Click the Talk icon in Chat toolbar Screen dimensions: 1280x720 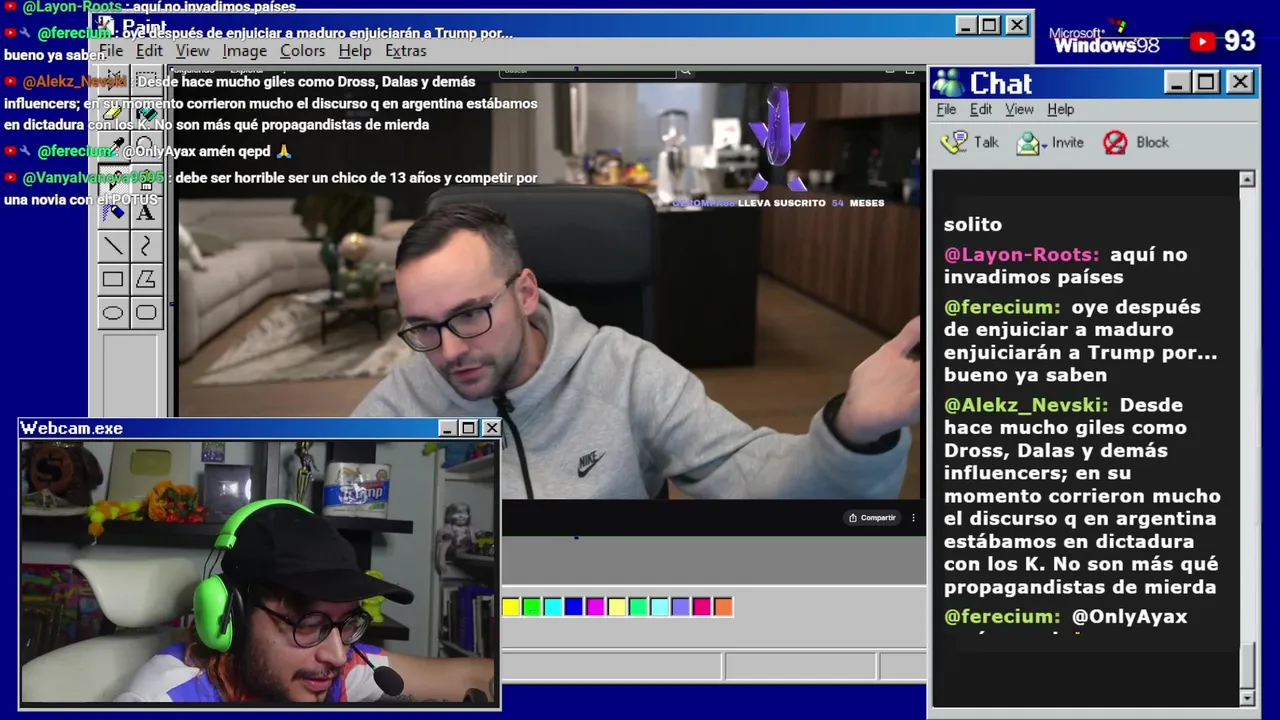coord(955,142)
